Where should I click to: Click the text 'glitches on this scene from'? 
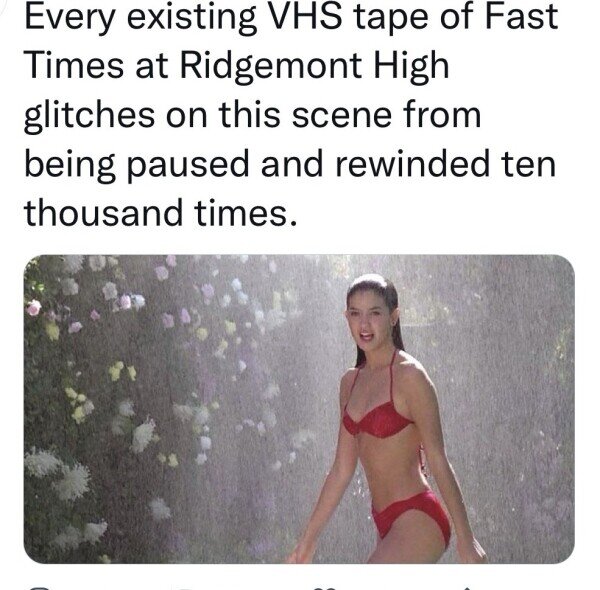click(253, 115)
